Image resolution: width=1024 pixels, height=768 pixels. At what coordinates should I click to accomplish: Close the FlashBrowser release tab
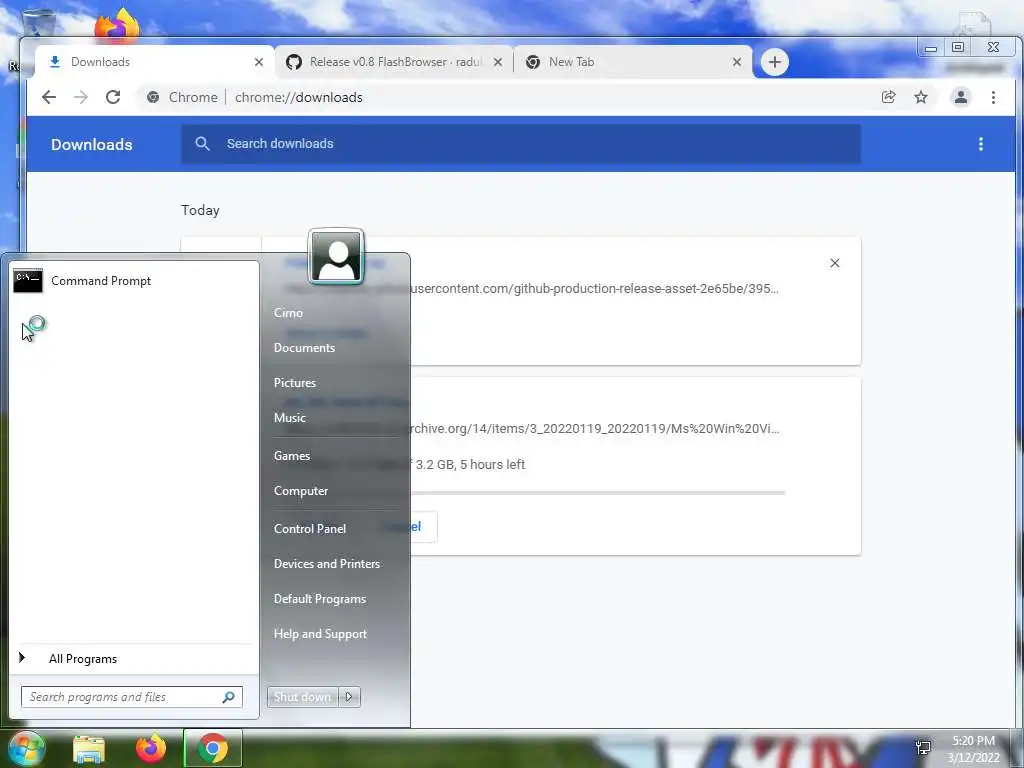point(498,62)
